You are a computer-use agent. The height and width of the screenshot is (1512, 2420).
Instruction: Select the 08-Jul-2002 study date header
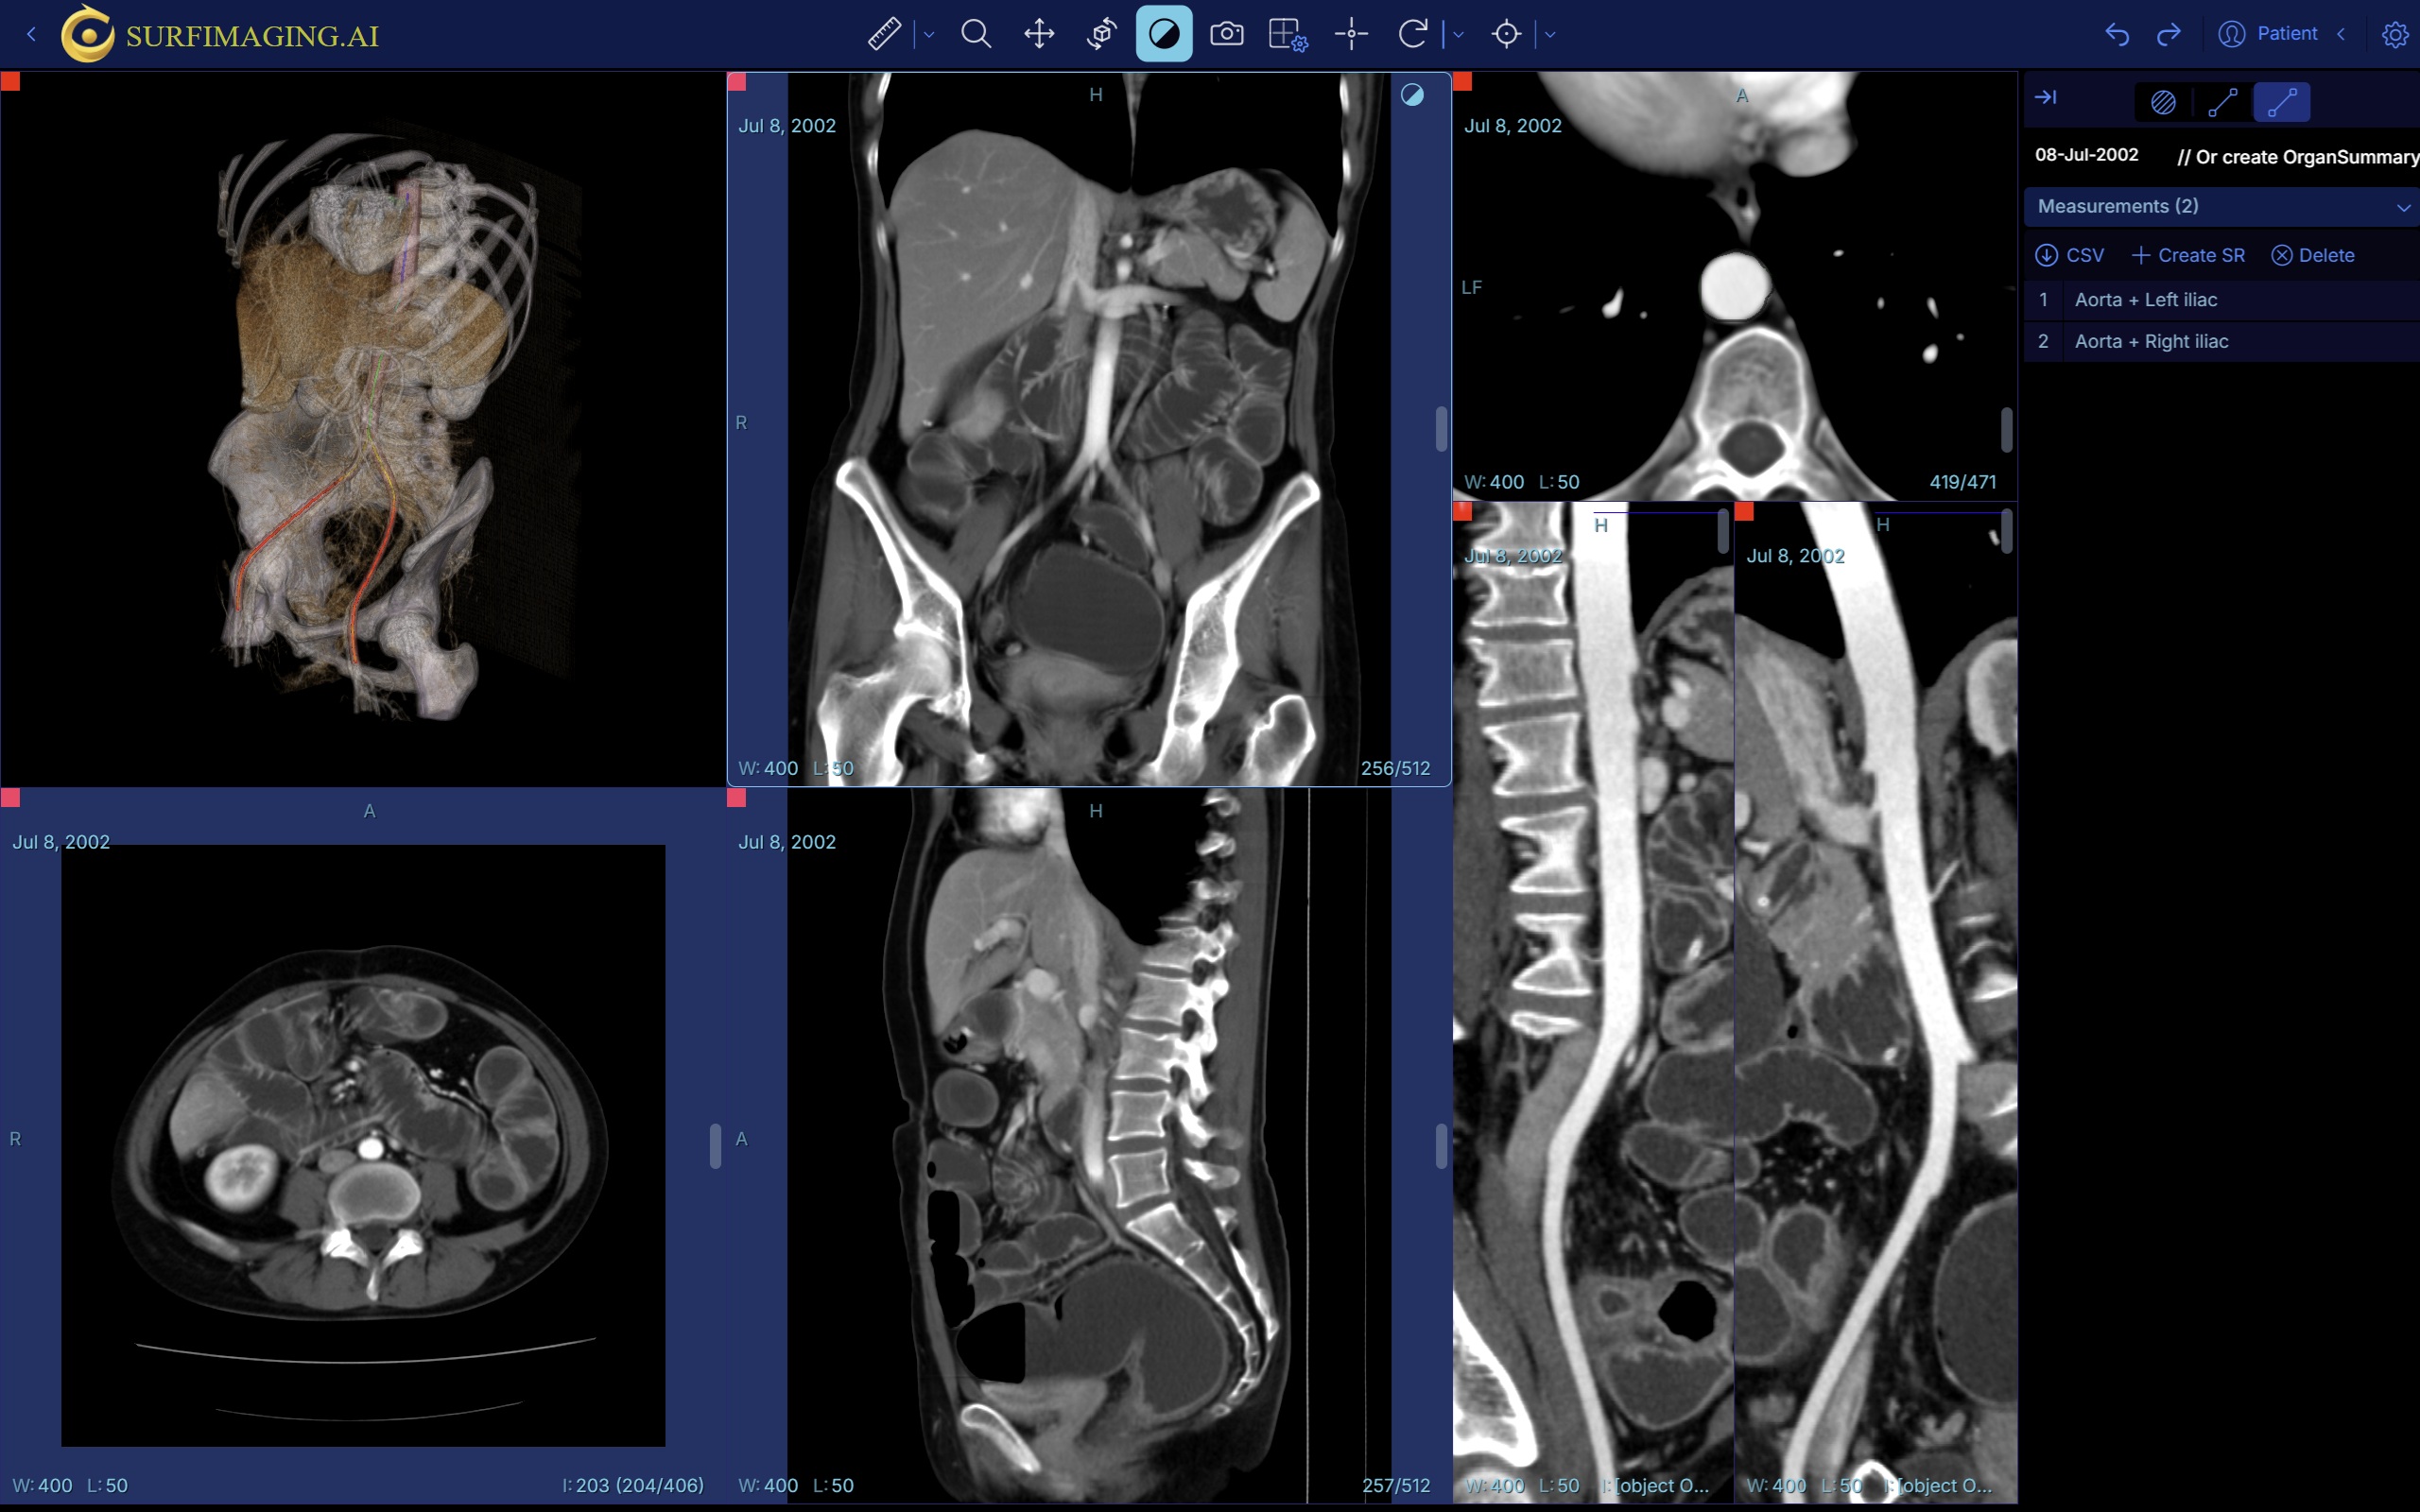pos(2087,155)
